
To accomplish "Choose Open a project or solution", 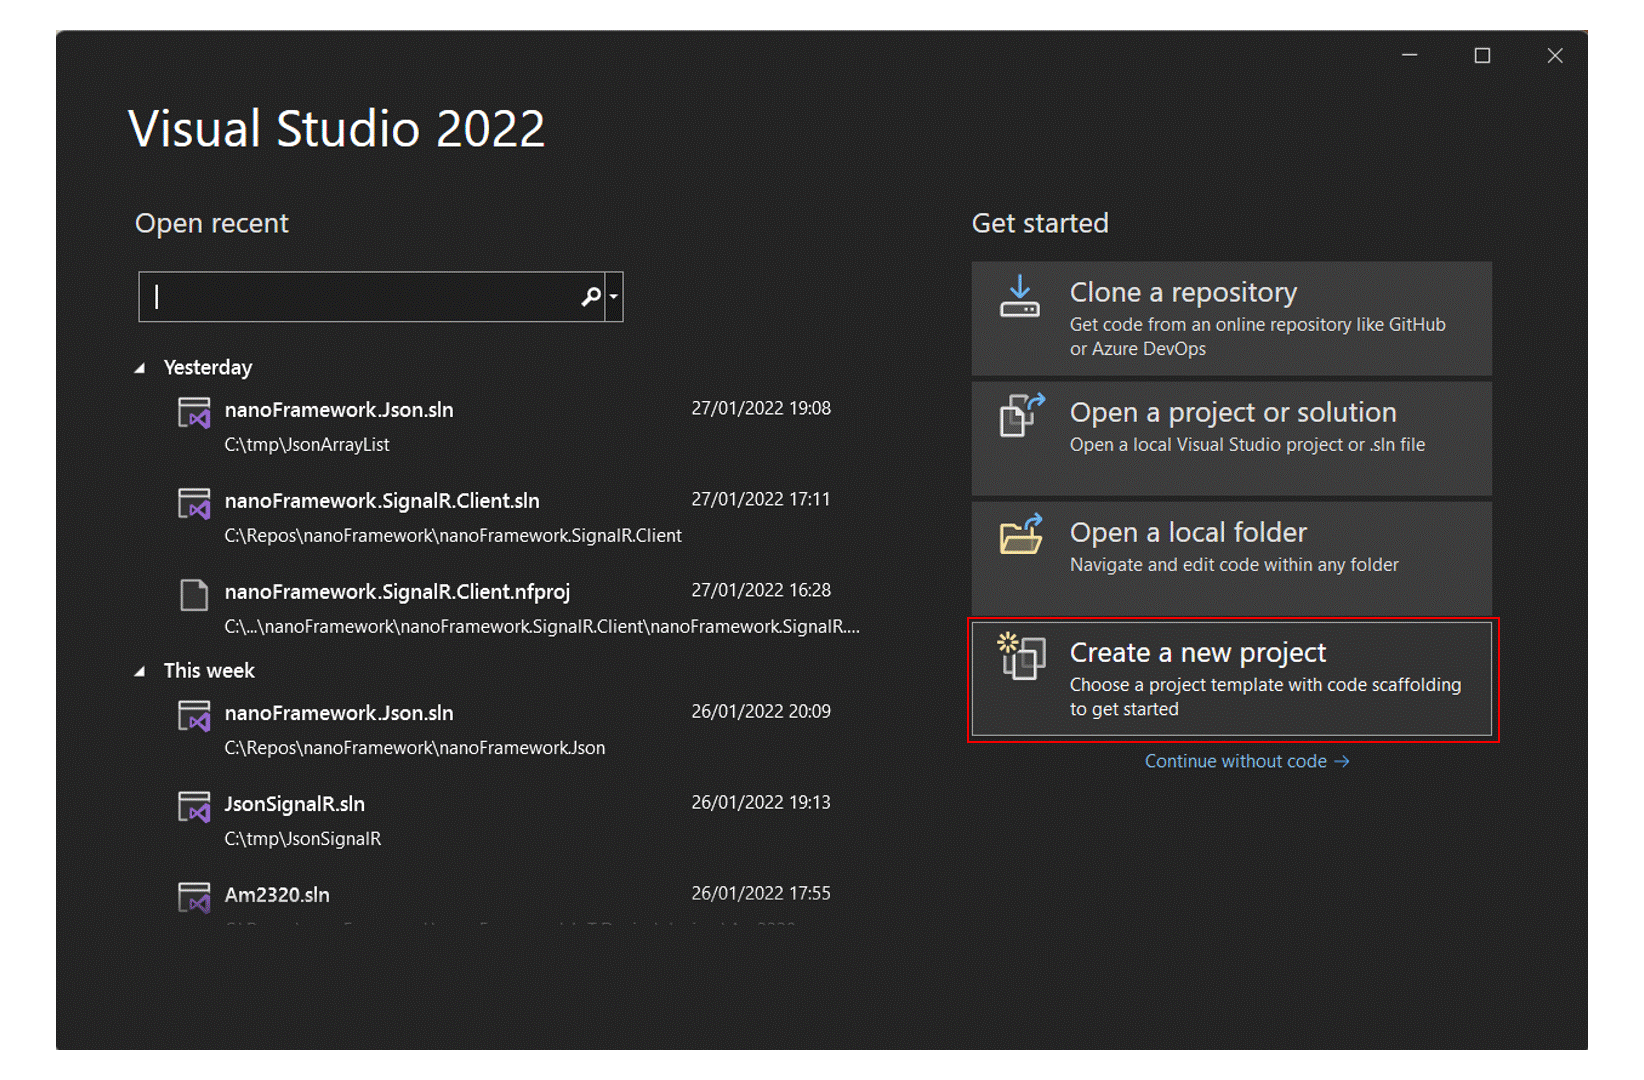I will (x=1231, y=438).
